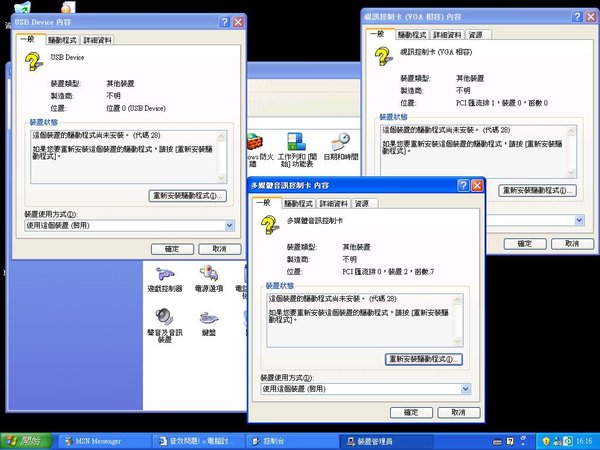Click Reinstall Driver button in multimedia audio dialog
600x450 pixels.
pyautogui.click(x=424, y=359)
